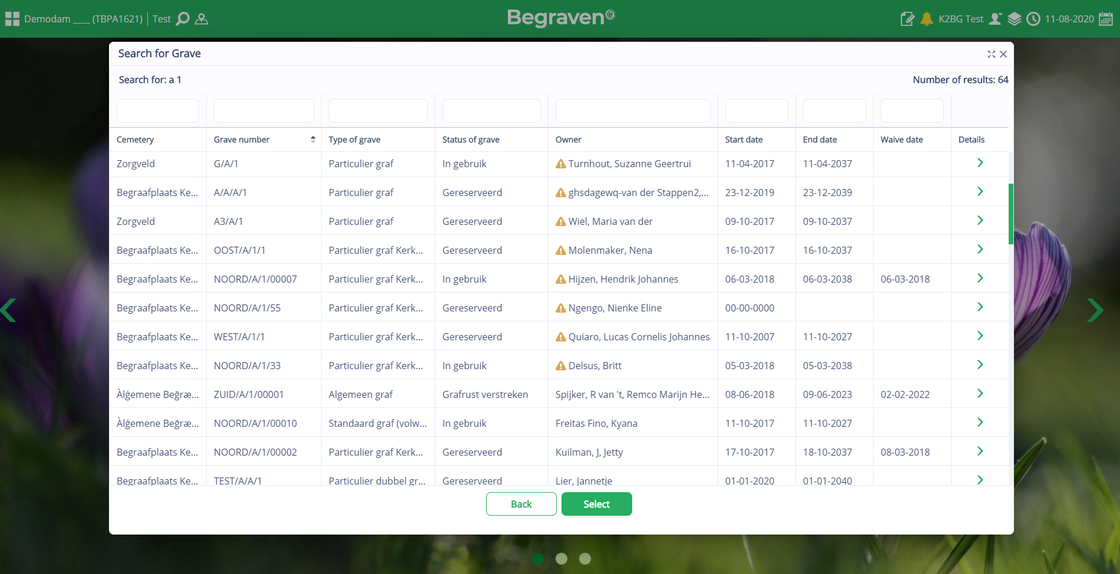Image resolution: width=1120 pixels, height=574 pixels.
Task: Go to next slide with right arrow
Action: (1095, 310)
